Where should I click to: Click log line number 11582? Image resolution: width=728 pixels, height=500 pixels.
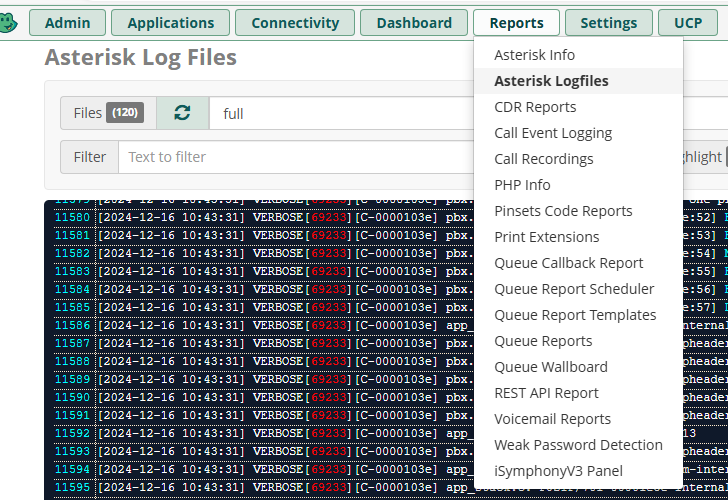click(x=72, y=253)
